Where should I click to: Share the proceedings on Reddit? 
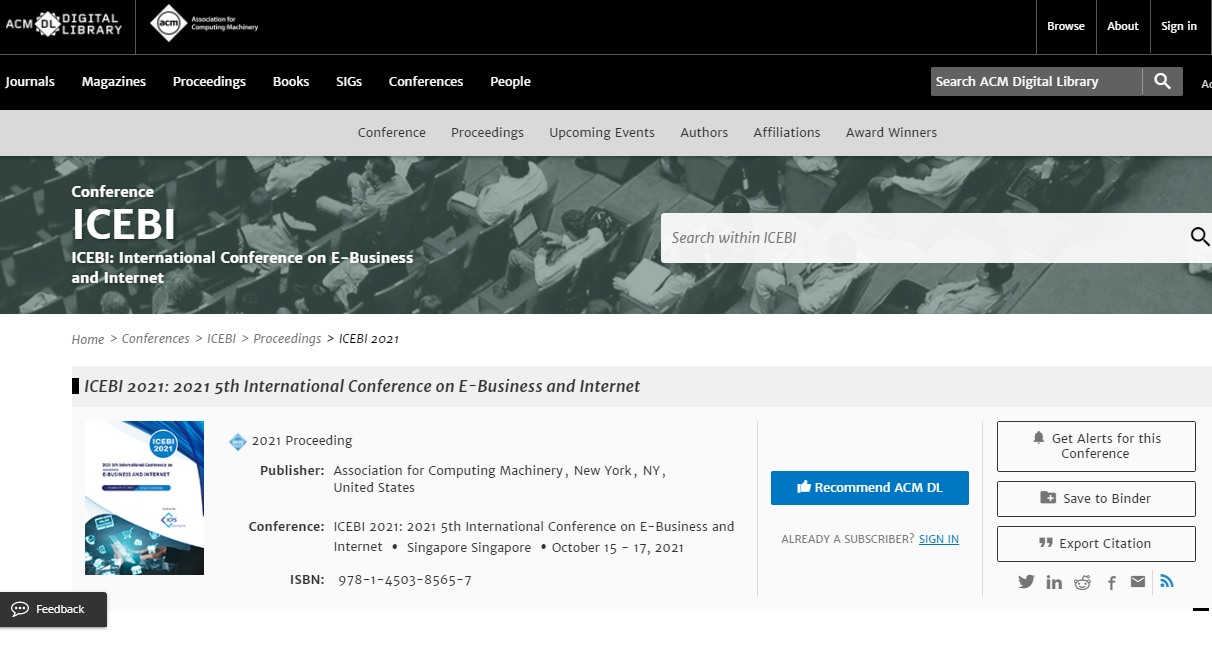[1082, 582]
